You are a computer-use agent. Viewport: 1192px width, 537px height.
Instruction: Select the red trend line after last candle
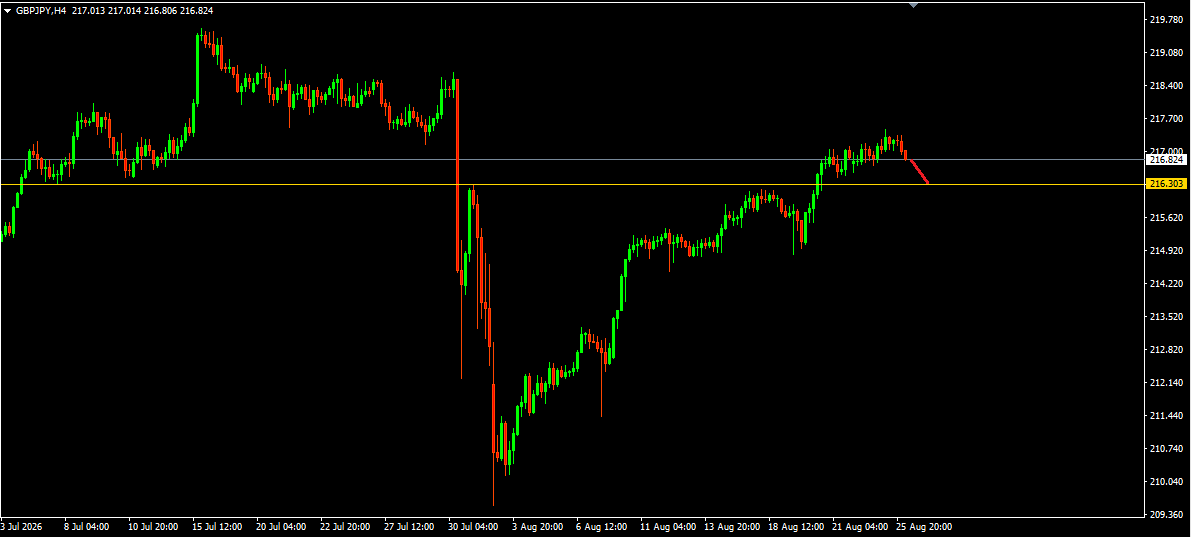tap(917, 171)
